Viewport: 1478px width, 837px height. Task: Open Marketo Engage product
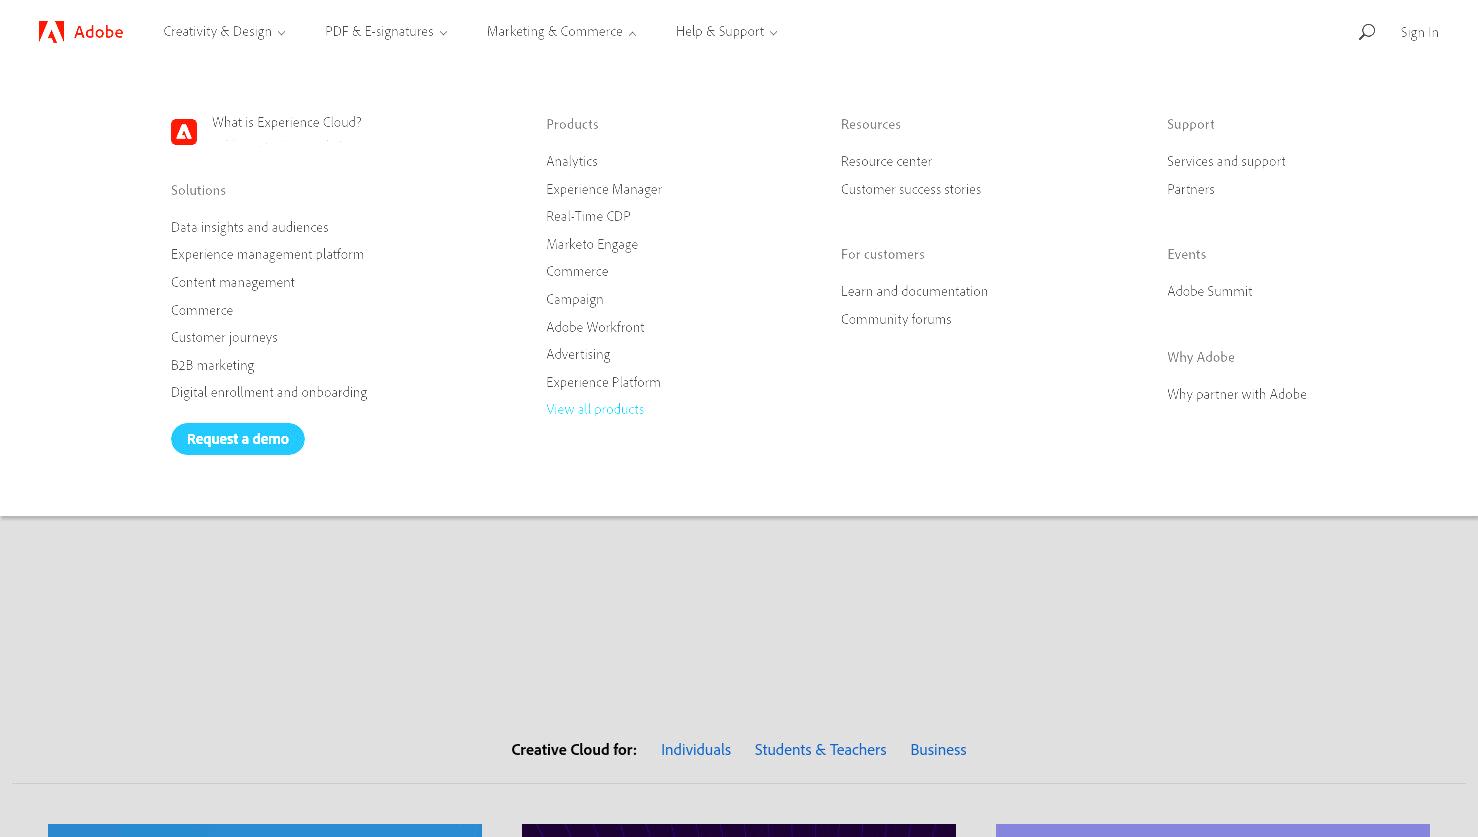point(592,244)
